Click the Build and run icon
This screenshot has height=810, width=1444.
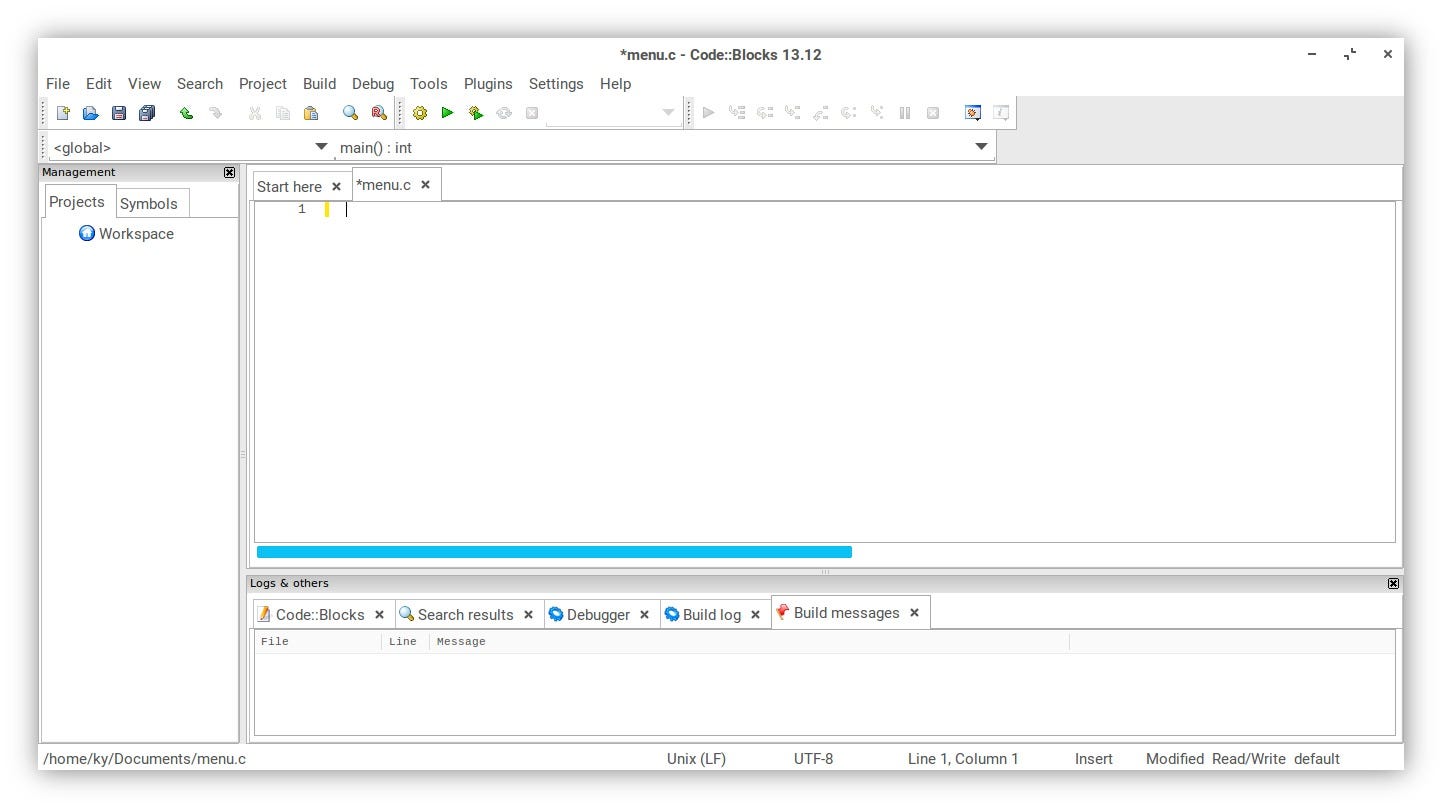click(476, 113)
